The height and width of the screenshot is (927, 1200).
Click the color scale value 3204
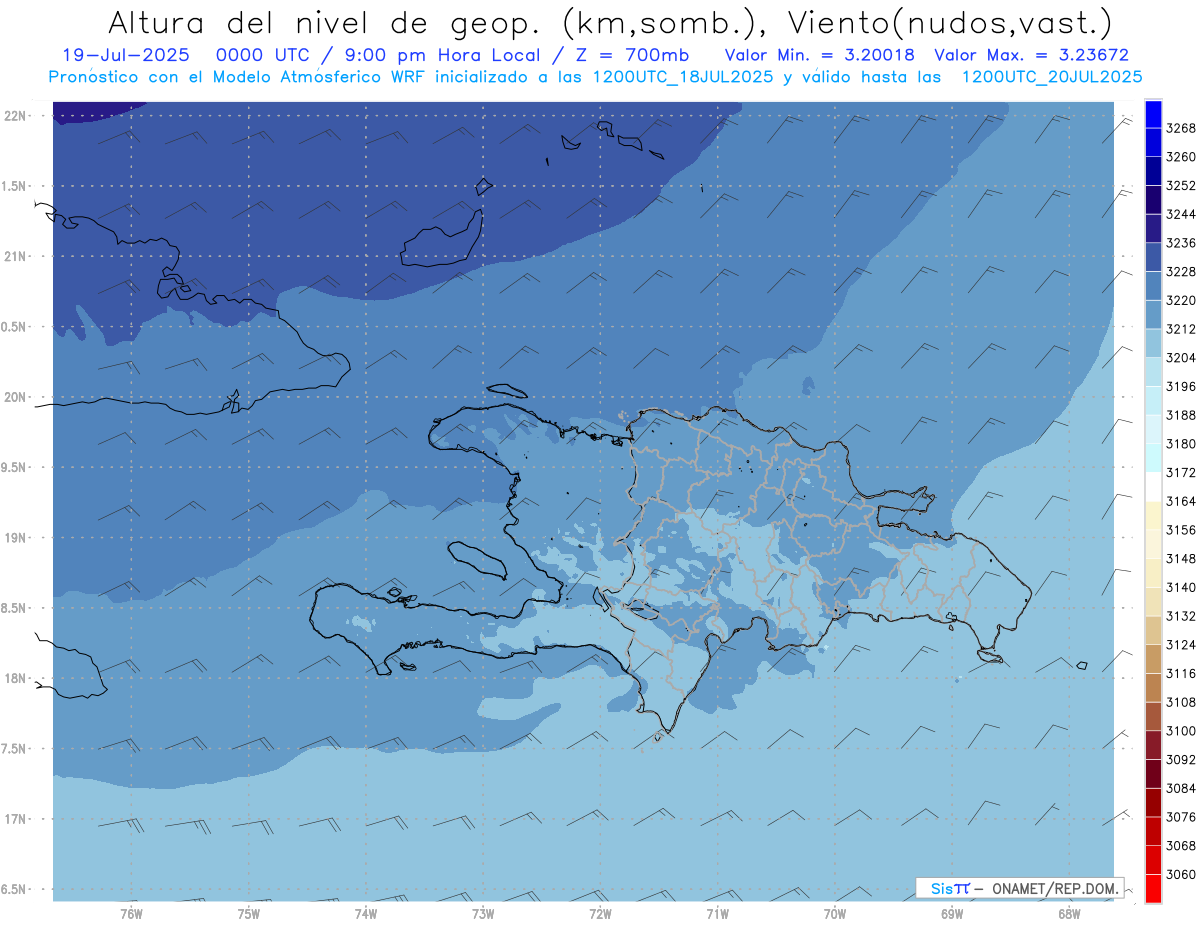pyautogui.click(x=1181, y=357)
